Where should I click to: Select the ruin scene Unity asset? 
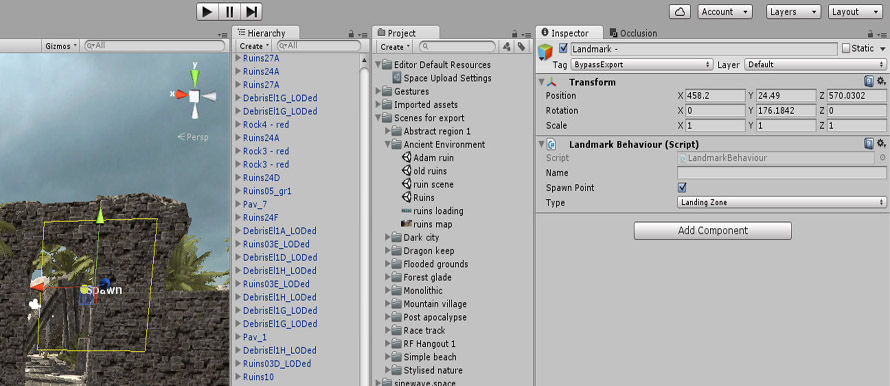coord(427,184)
